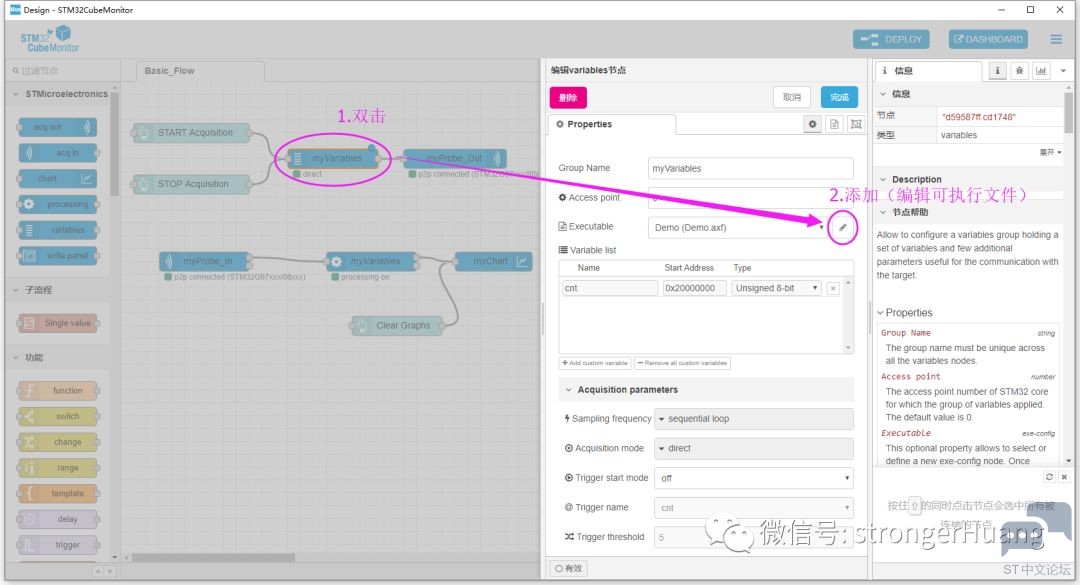Select the write panel palette node
1080x585 pixels.
(x=58, y=256)
